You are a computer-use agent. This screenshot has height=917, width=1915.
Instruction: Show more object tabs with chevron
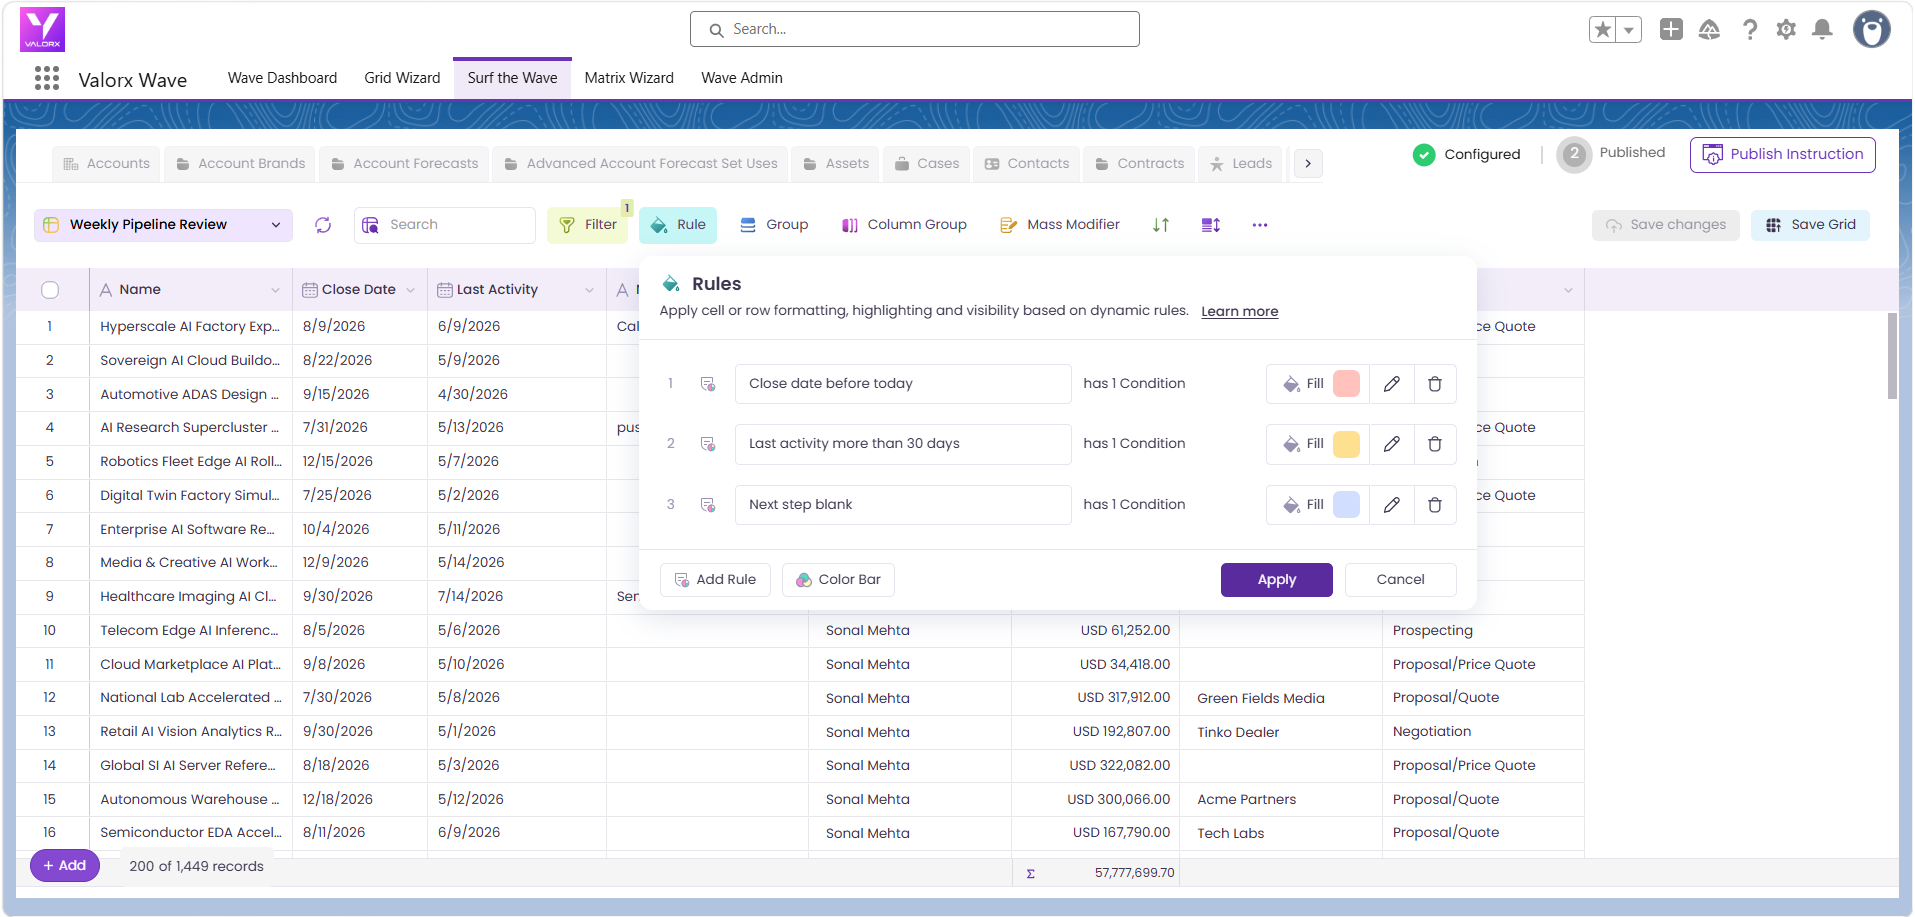pos(1308,164)
